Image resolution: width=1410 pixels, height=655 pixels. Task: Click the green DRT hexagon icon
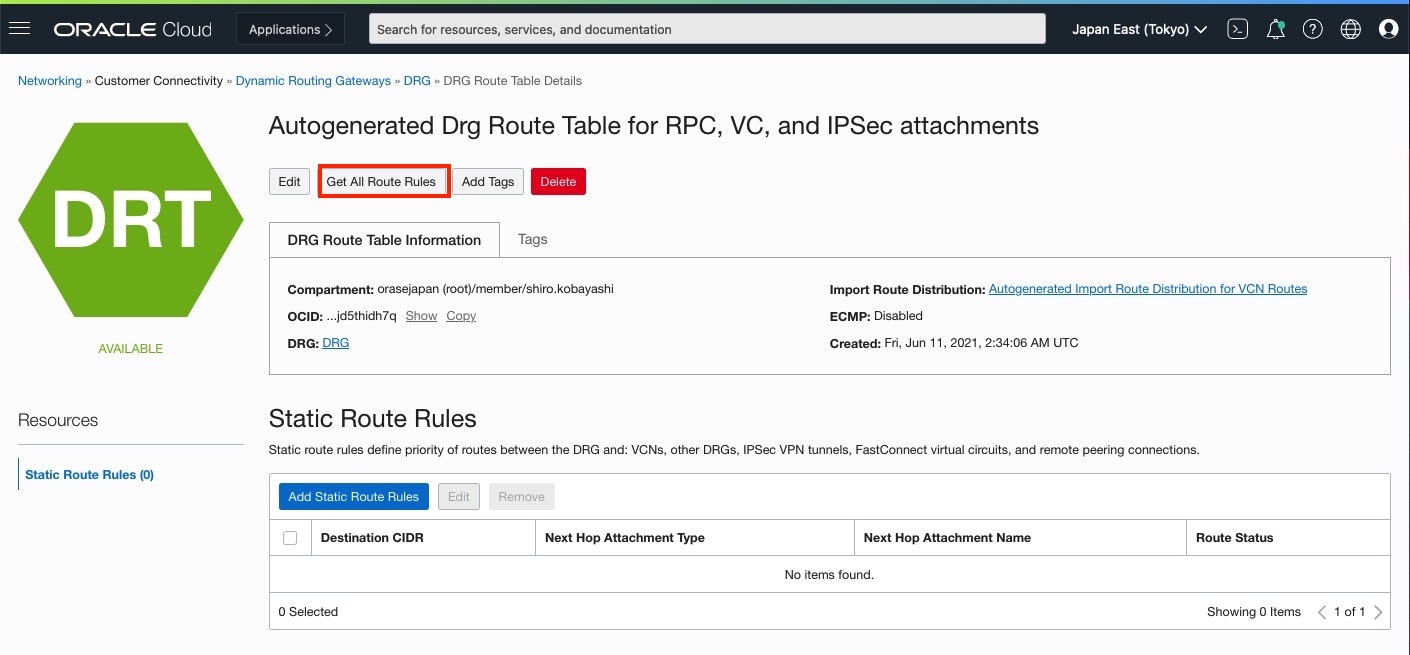pos(131,221)
